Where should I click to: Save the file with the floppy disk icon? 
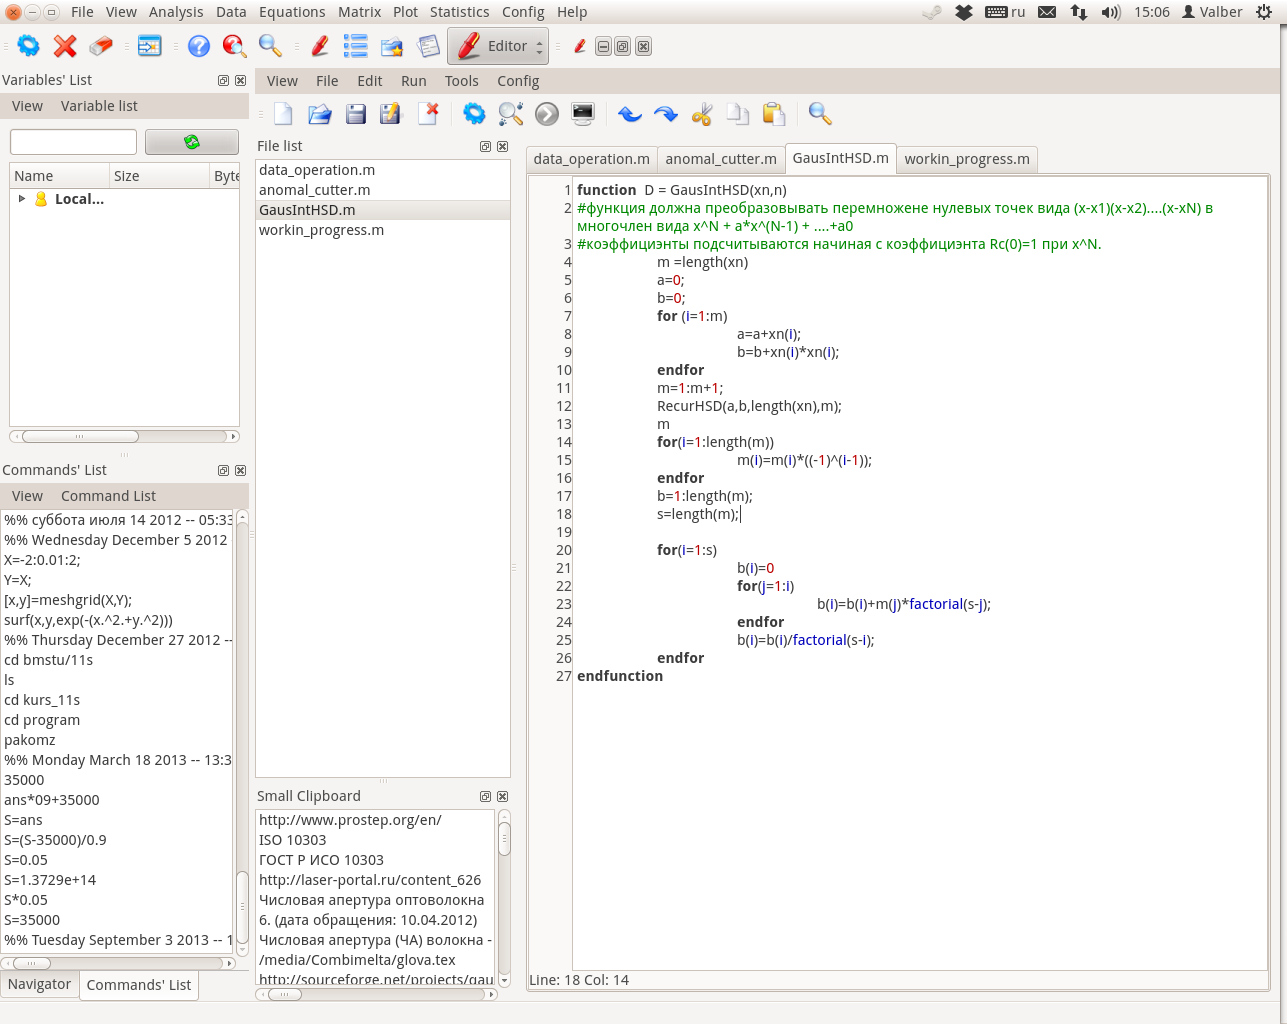[355, 114]
